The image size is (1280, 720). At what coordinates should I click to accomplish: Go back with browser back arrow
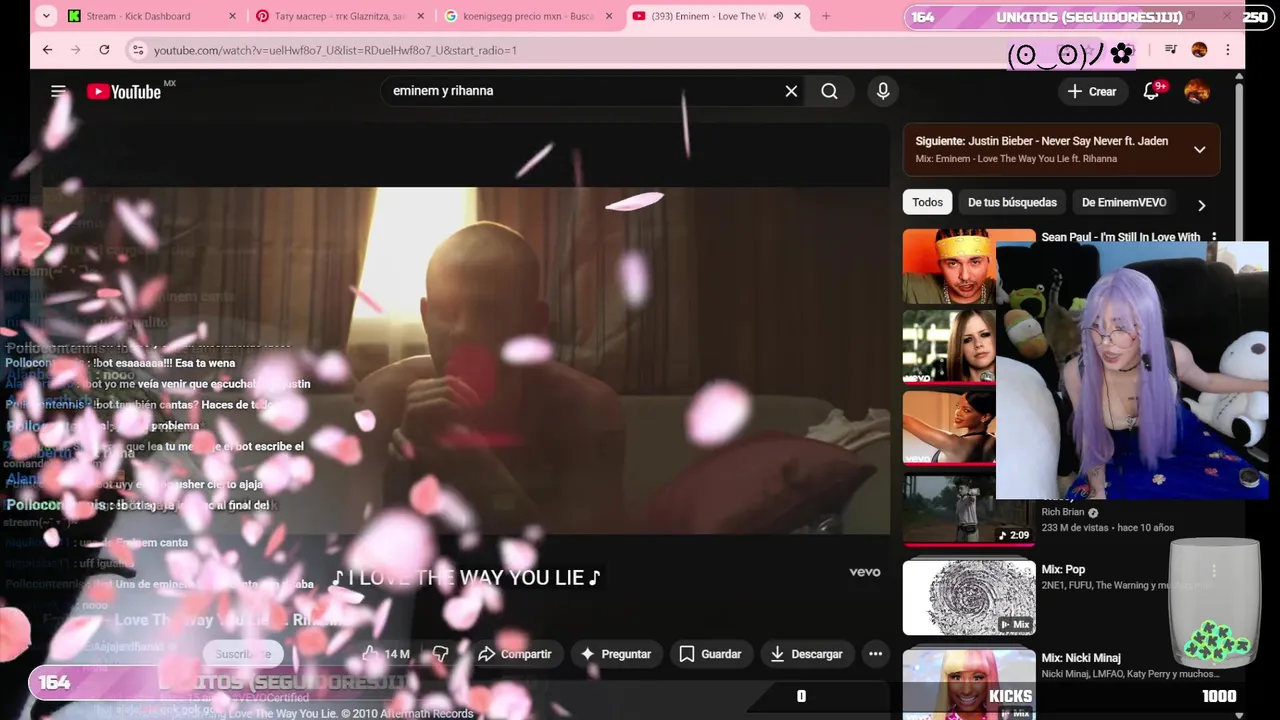[x=47, y=50]
